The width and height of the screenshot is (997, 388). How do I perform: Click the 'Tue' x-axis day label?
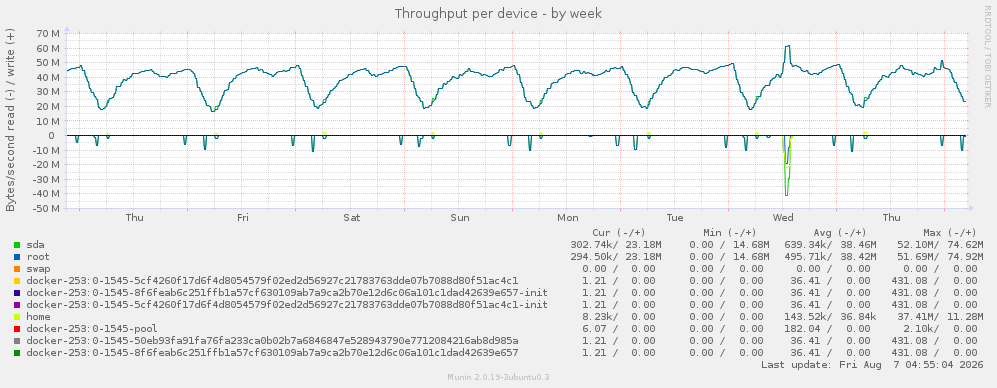675,218
